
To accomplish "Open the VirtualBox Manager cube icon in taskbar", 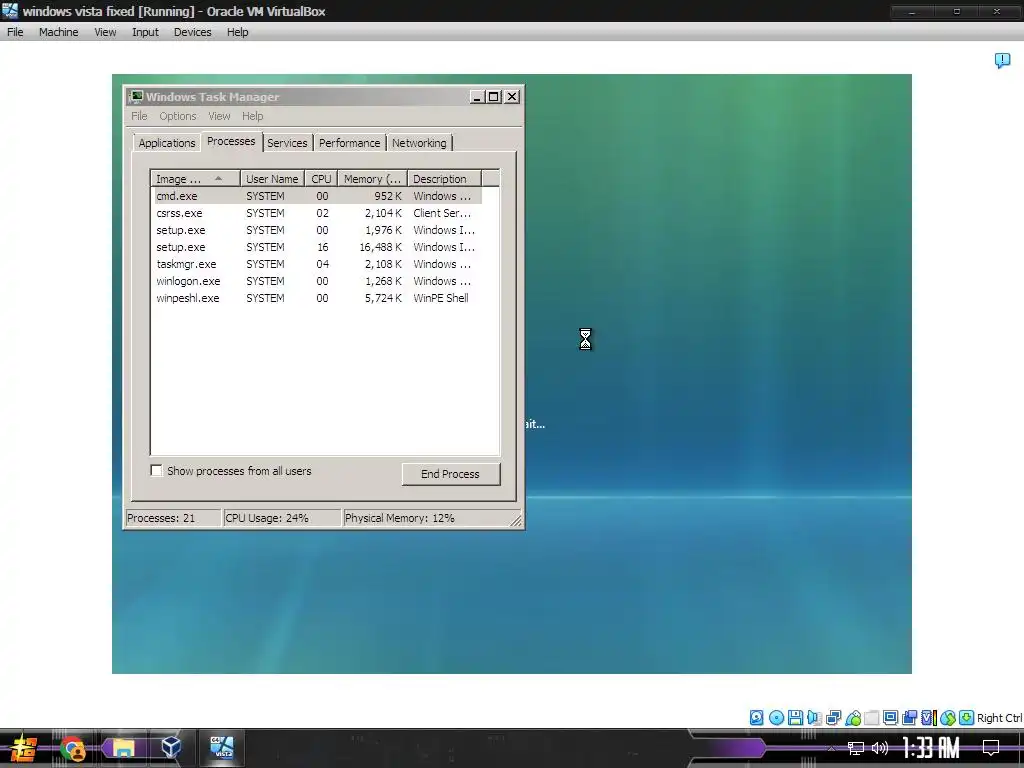I will tap(171, 747).
